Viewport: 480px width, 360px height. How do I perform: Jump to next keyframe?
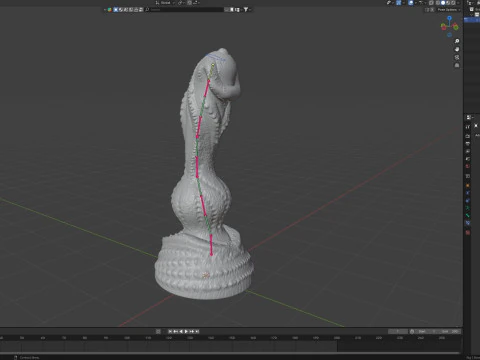(192, 331)
